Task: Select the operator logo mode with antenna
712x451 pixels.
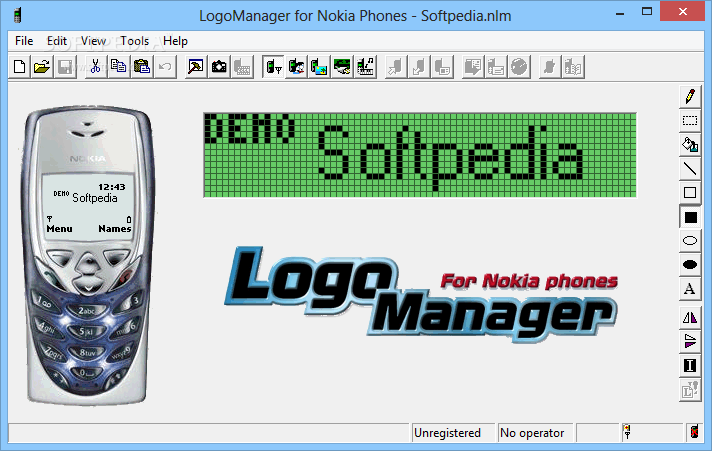Action: coord(273,67)
